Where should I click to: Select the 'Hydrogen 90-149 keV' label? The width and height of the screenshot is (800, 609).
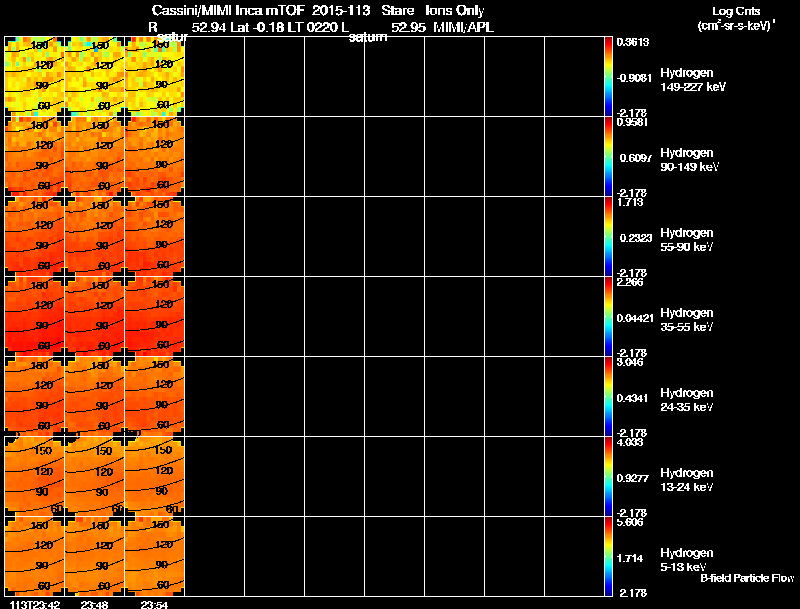tap(689, 160)
